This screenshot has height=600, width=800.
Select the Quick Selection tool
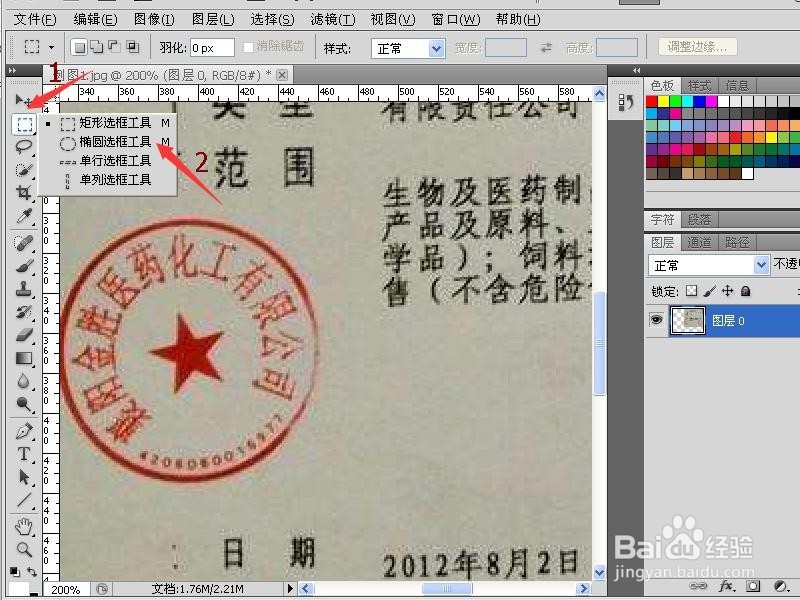click(x=23, y=169)
